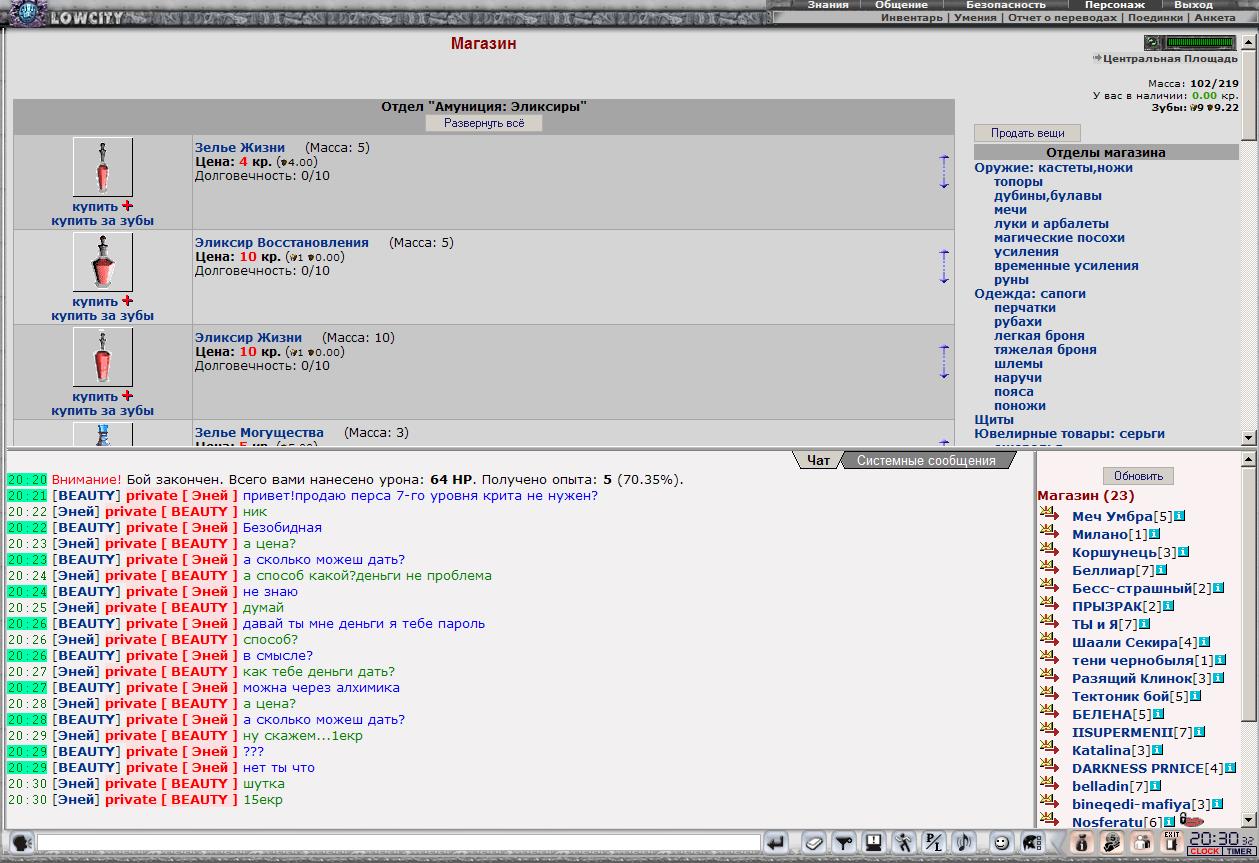Switch to Системные сообщения tab
1259x863 pixels.
tap(926, 460)
